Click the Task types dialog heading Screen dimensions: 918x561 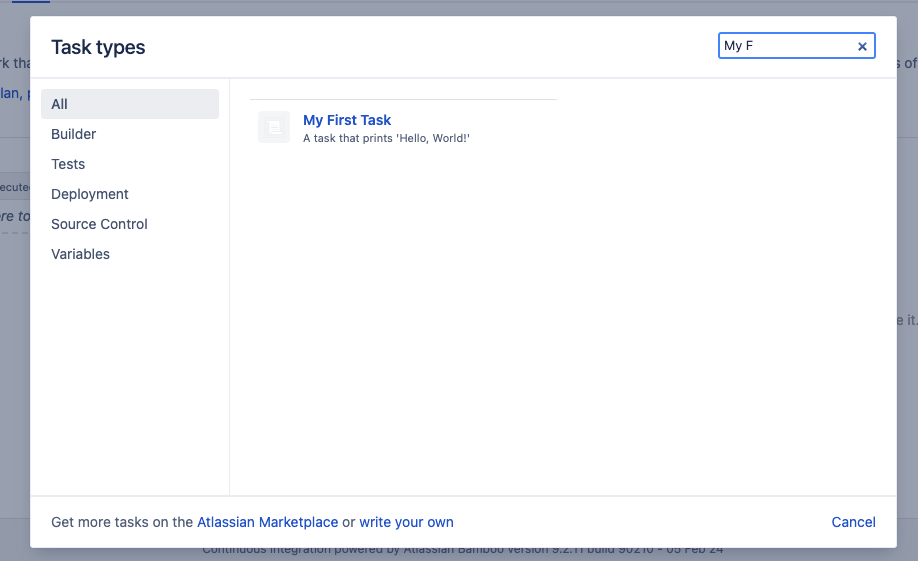click(x=98, y=47)
